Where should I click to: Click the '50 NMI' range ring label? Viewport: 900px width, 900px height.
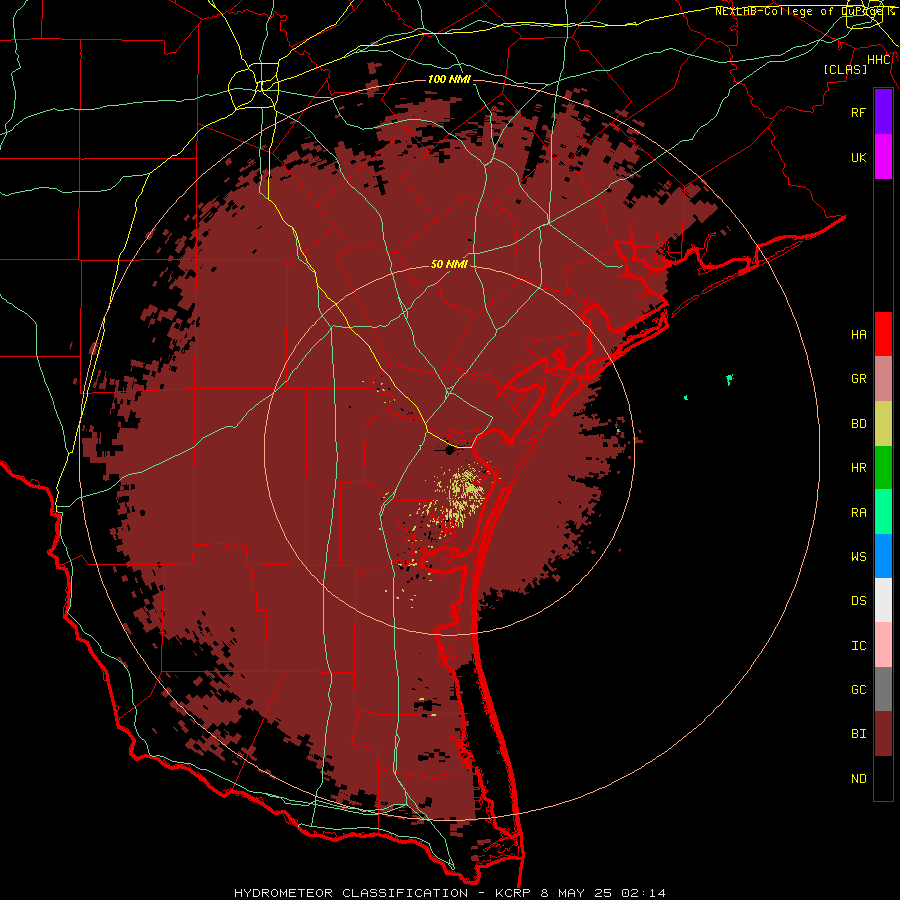click(x=449, y=264)
